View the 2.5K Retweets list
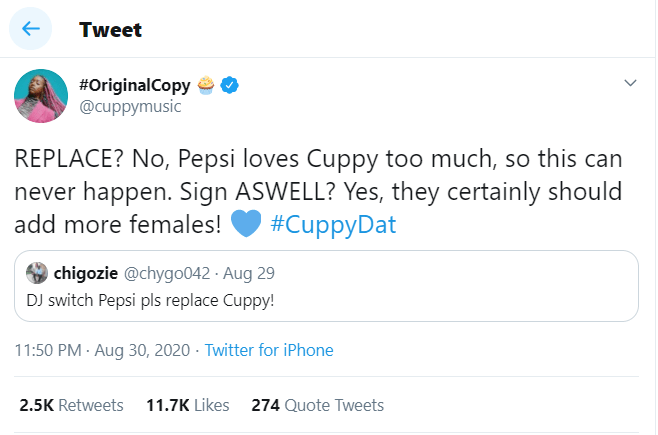Screen dimensions: 658x435 coord(71,405)
